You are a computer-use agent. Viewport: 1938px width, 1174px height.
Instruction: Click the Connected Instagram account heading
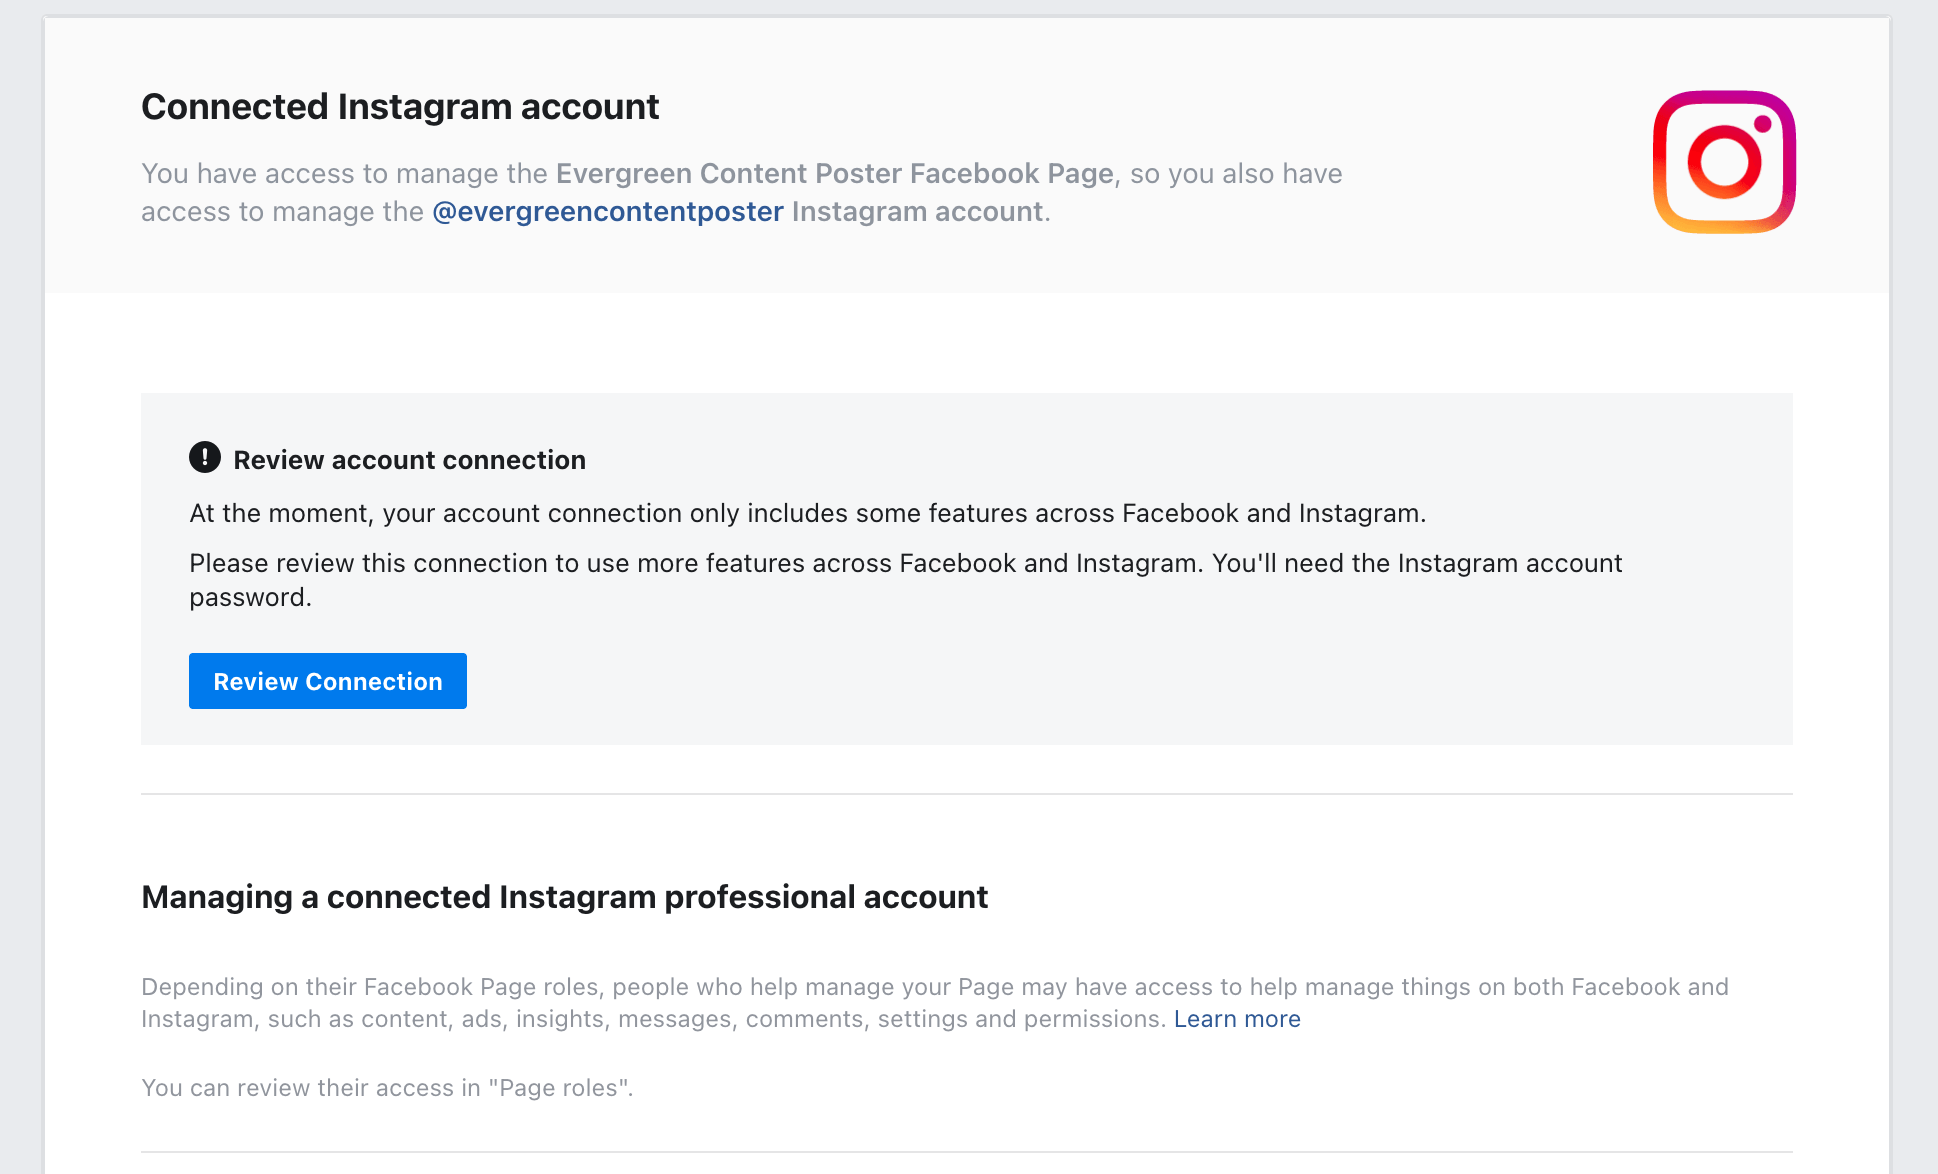click(400, 107)
